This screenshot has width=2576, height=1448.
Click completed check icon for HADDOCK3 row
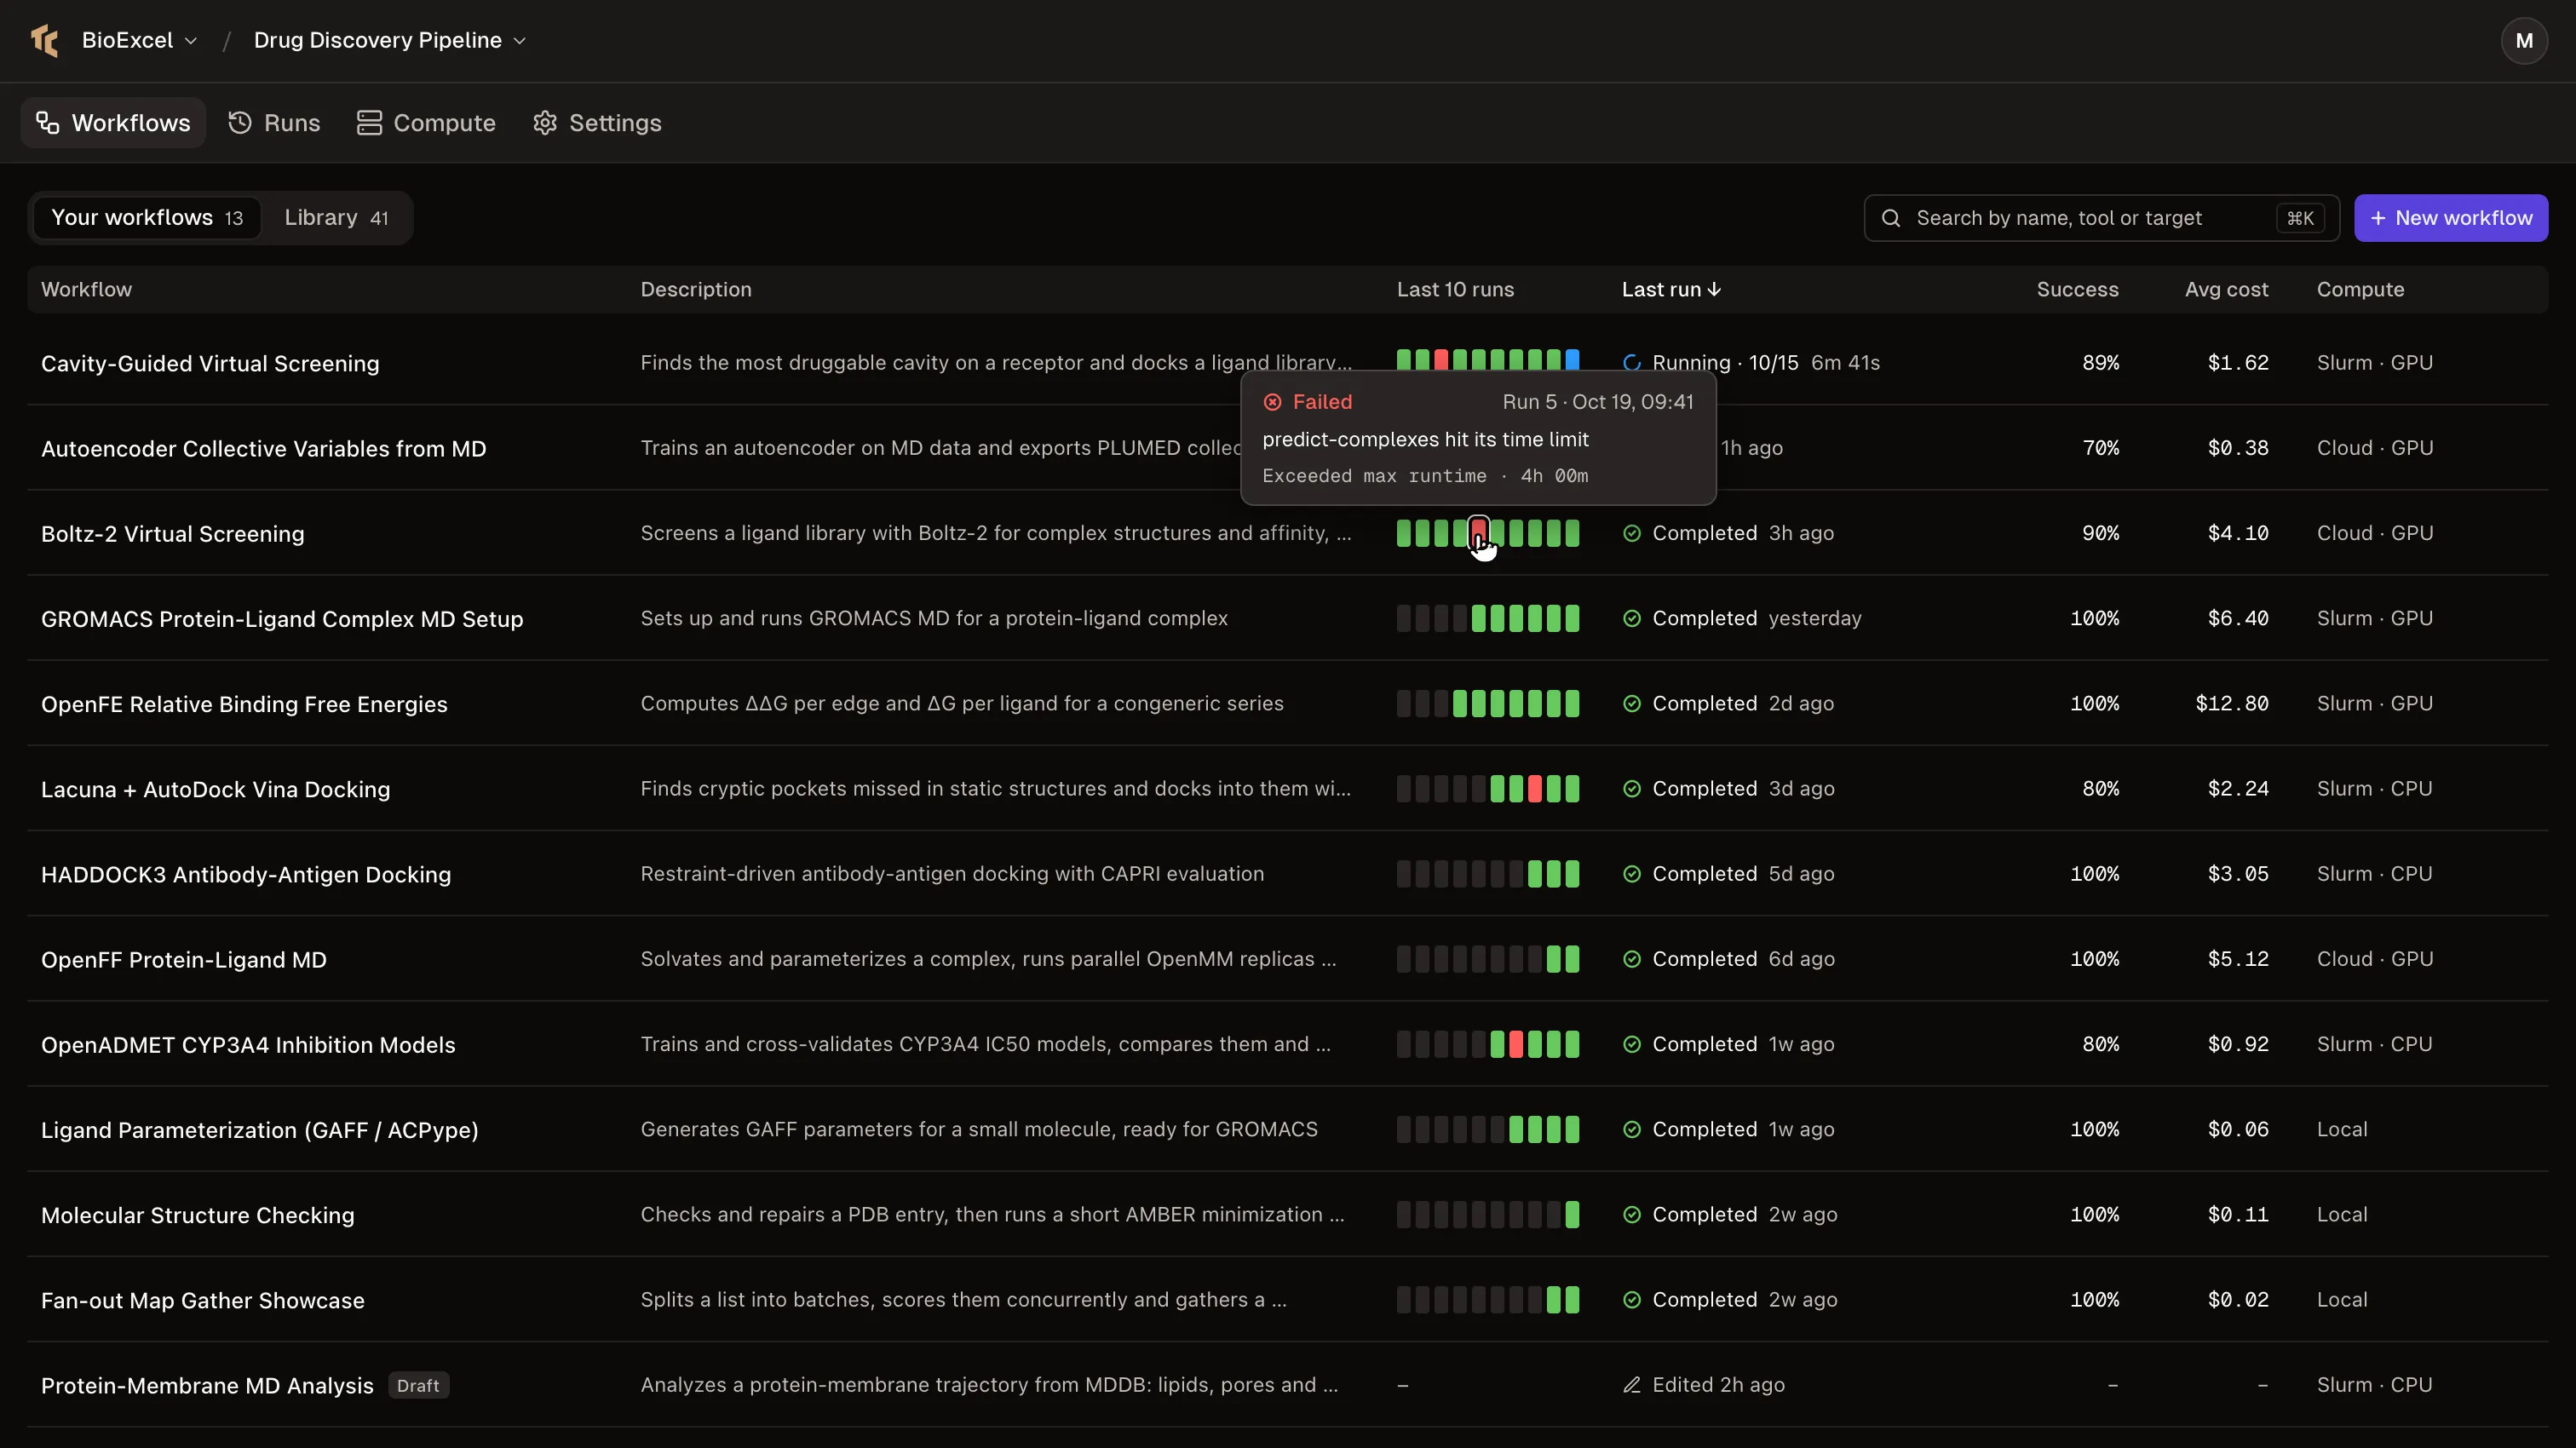(x=1632, y=874)
